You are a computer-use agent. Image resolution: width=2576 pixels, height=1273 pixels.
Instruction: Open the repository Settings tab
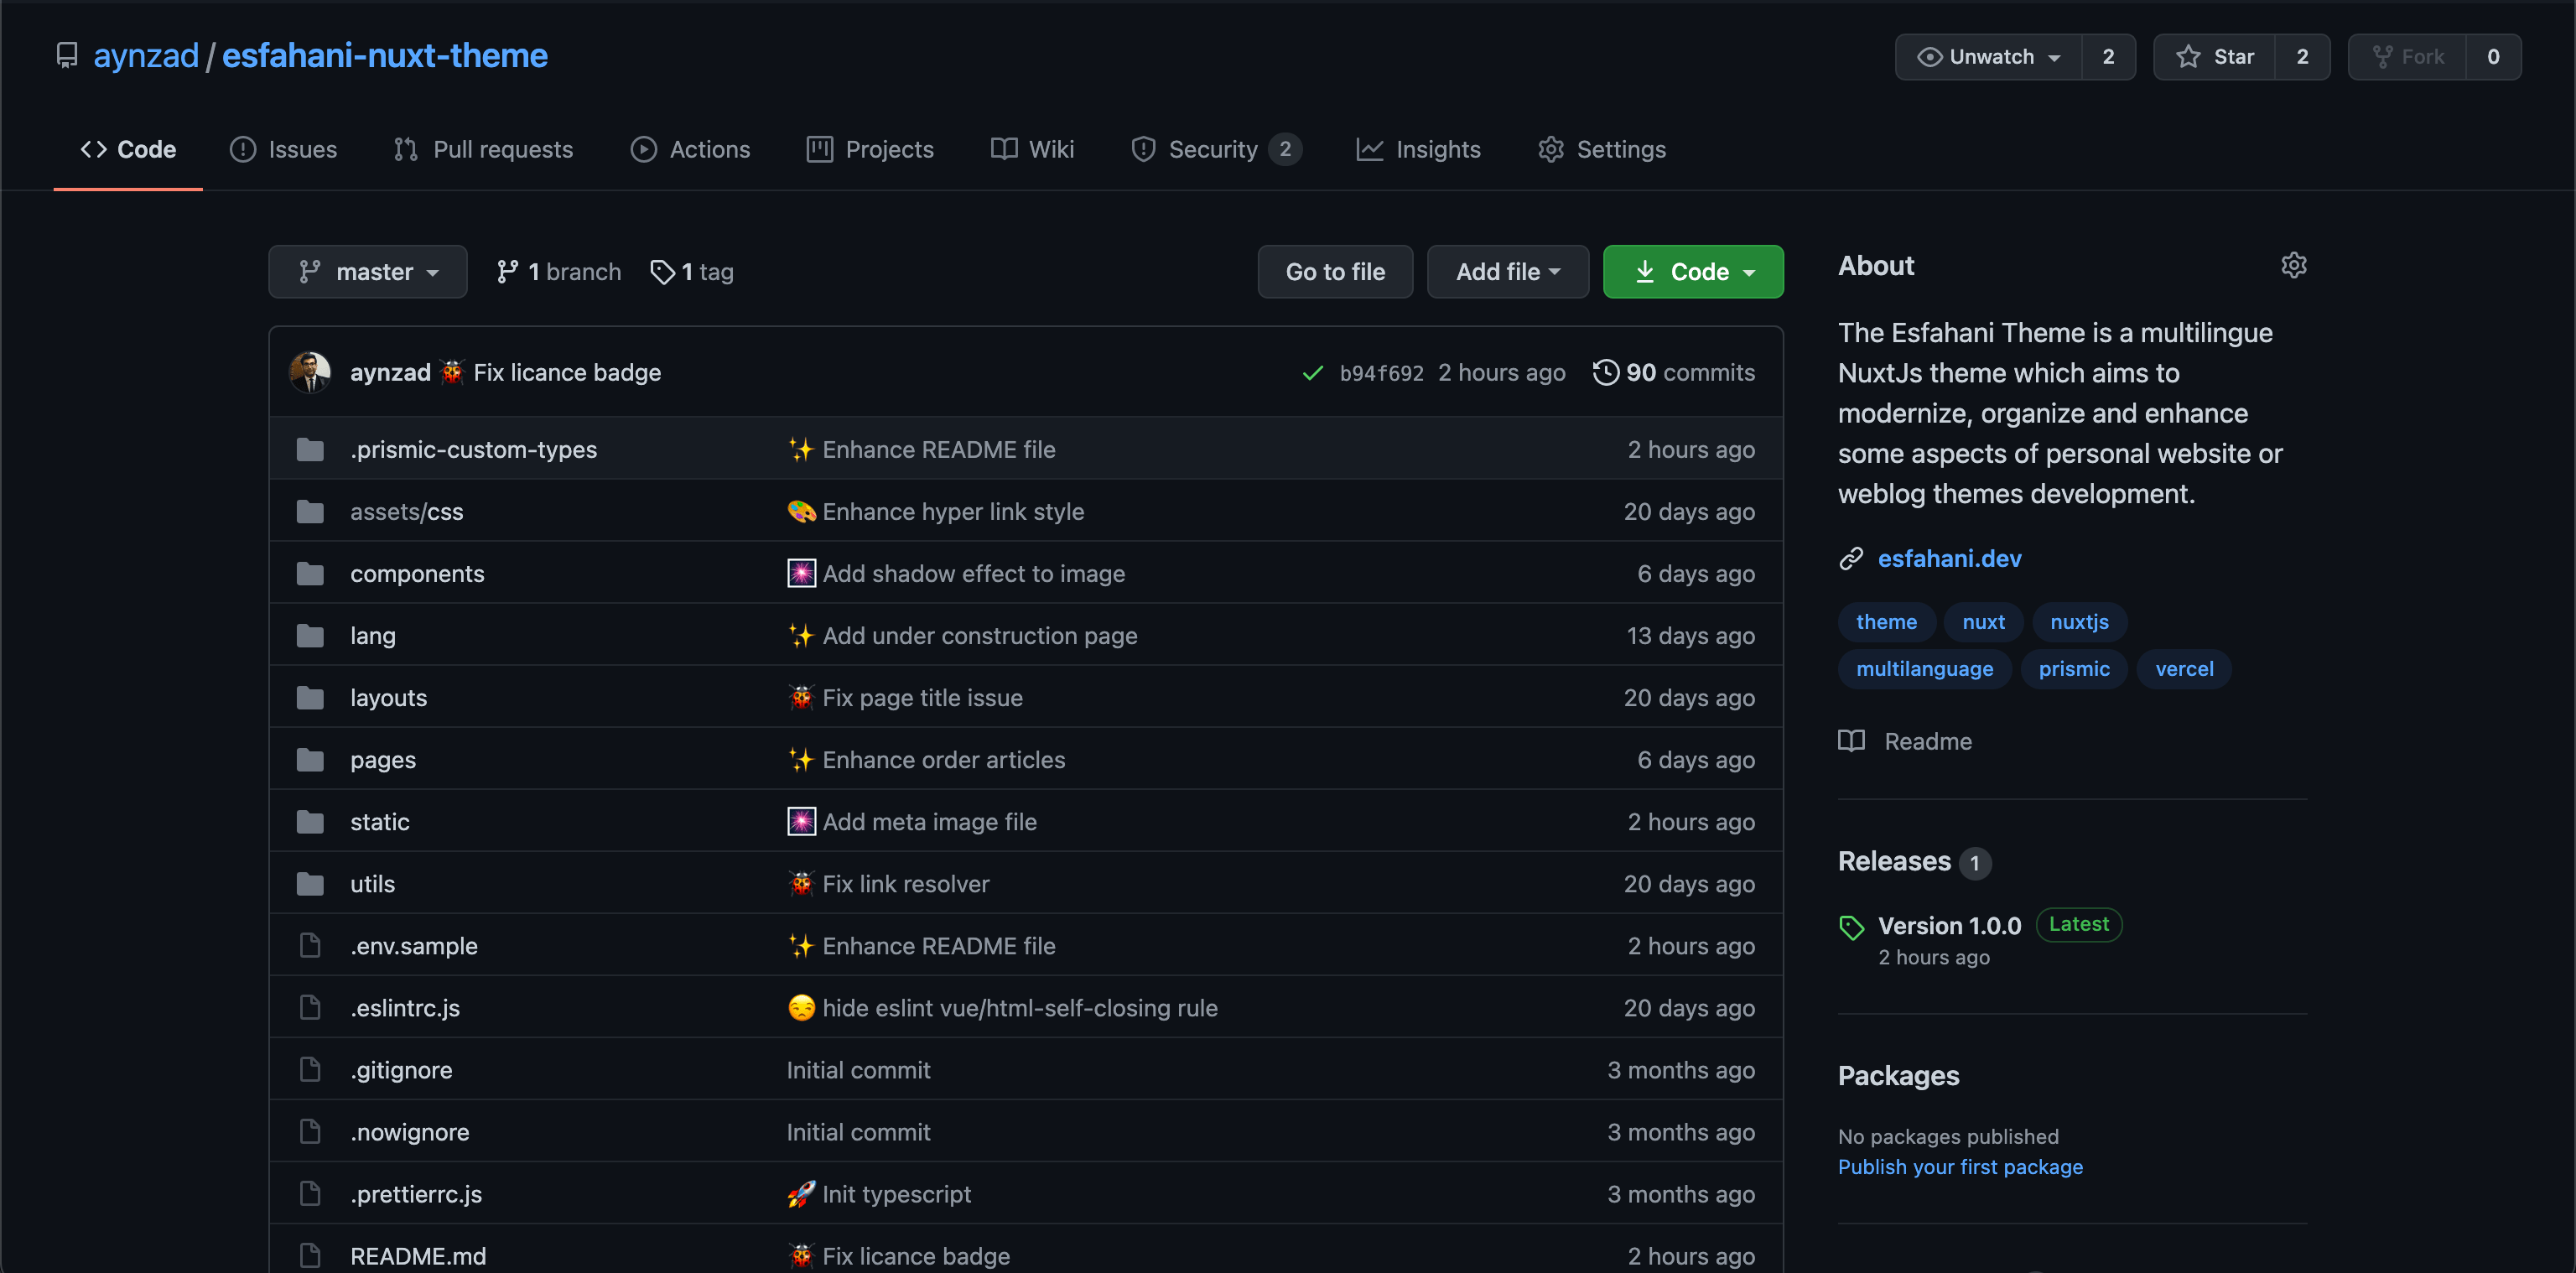(x=1602, y=149)
